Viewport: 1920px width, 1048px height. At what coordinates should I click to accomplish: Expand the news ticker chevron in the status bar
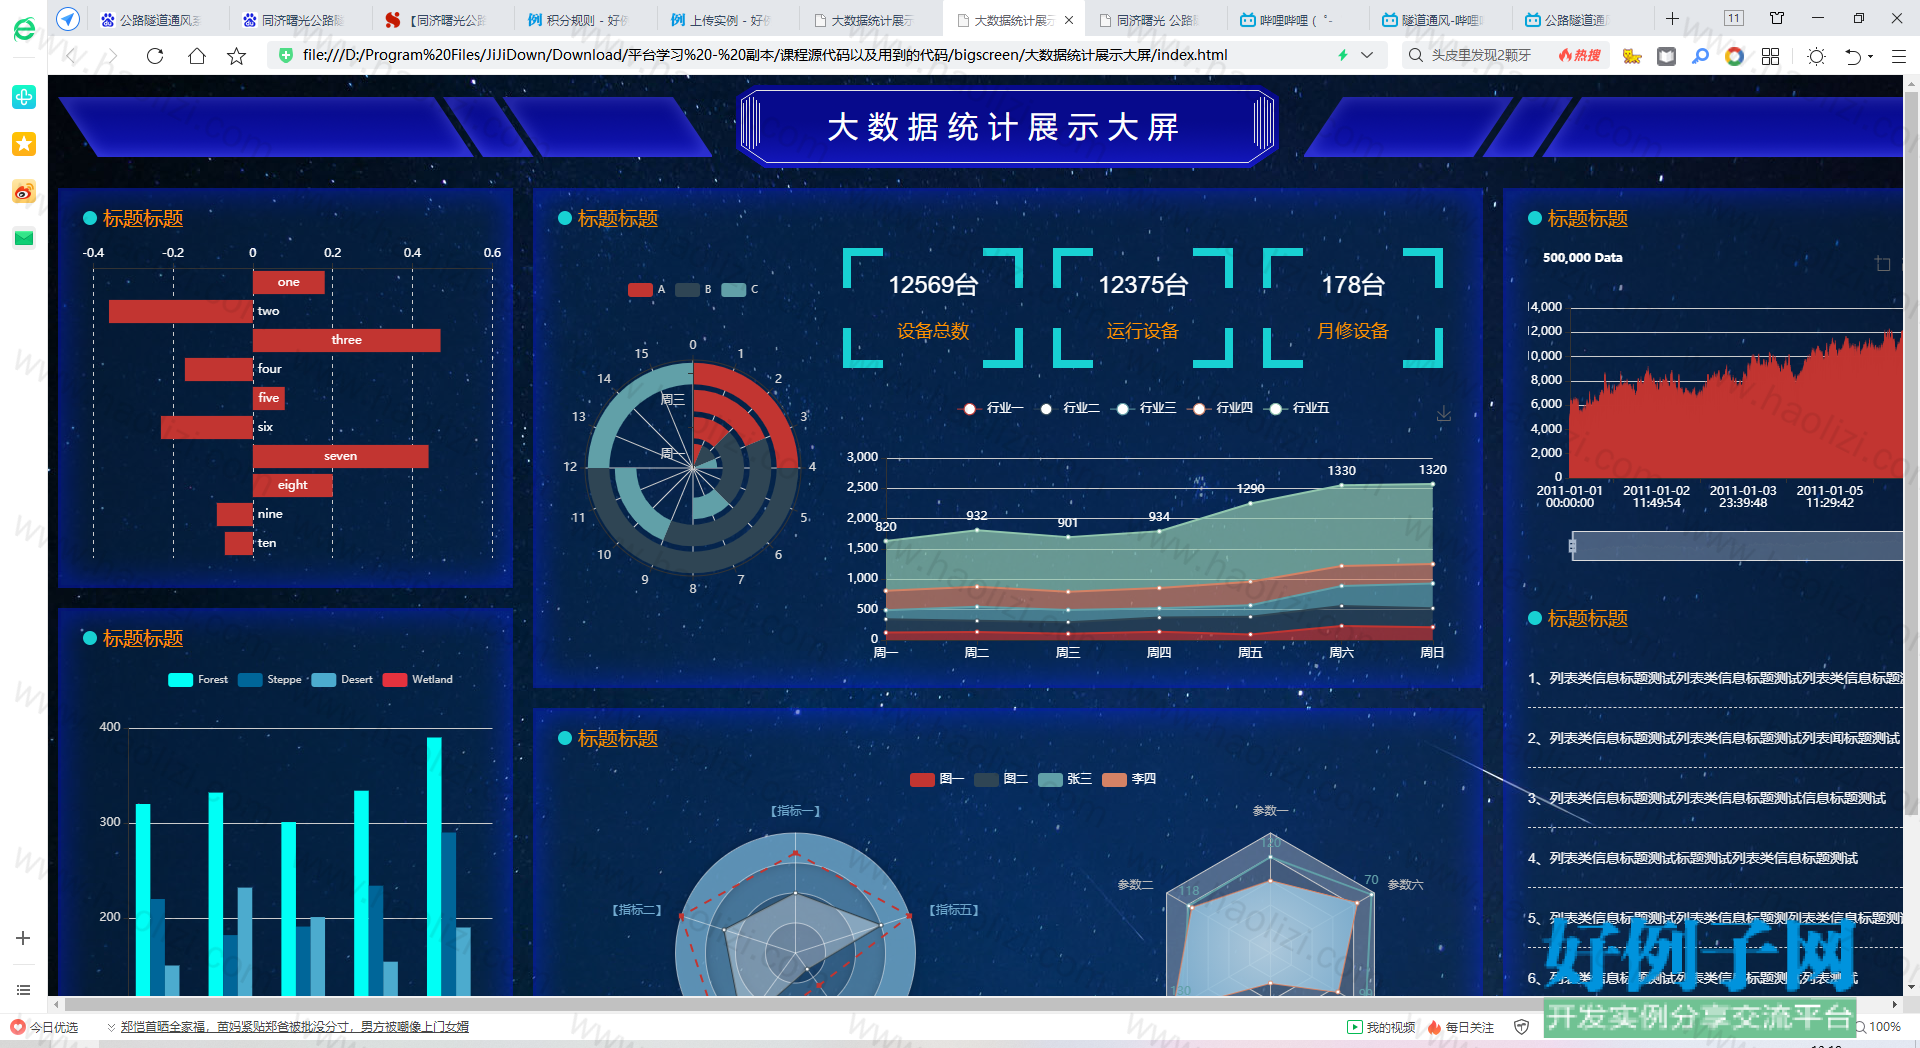coord(111,1027)
